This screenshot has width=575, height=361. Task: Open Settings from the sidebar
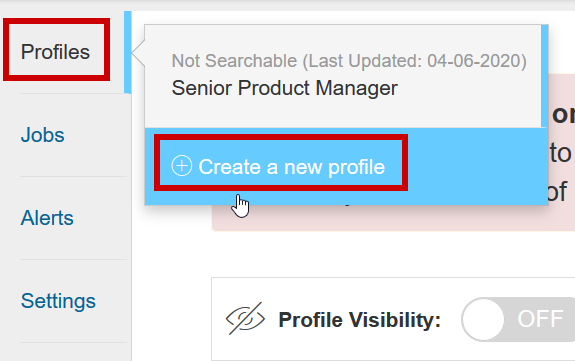coord(58,301)
